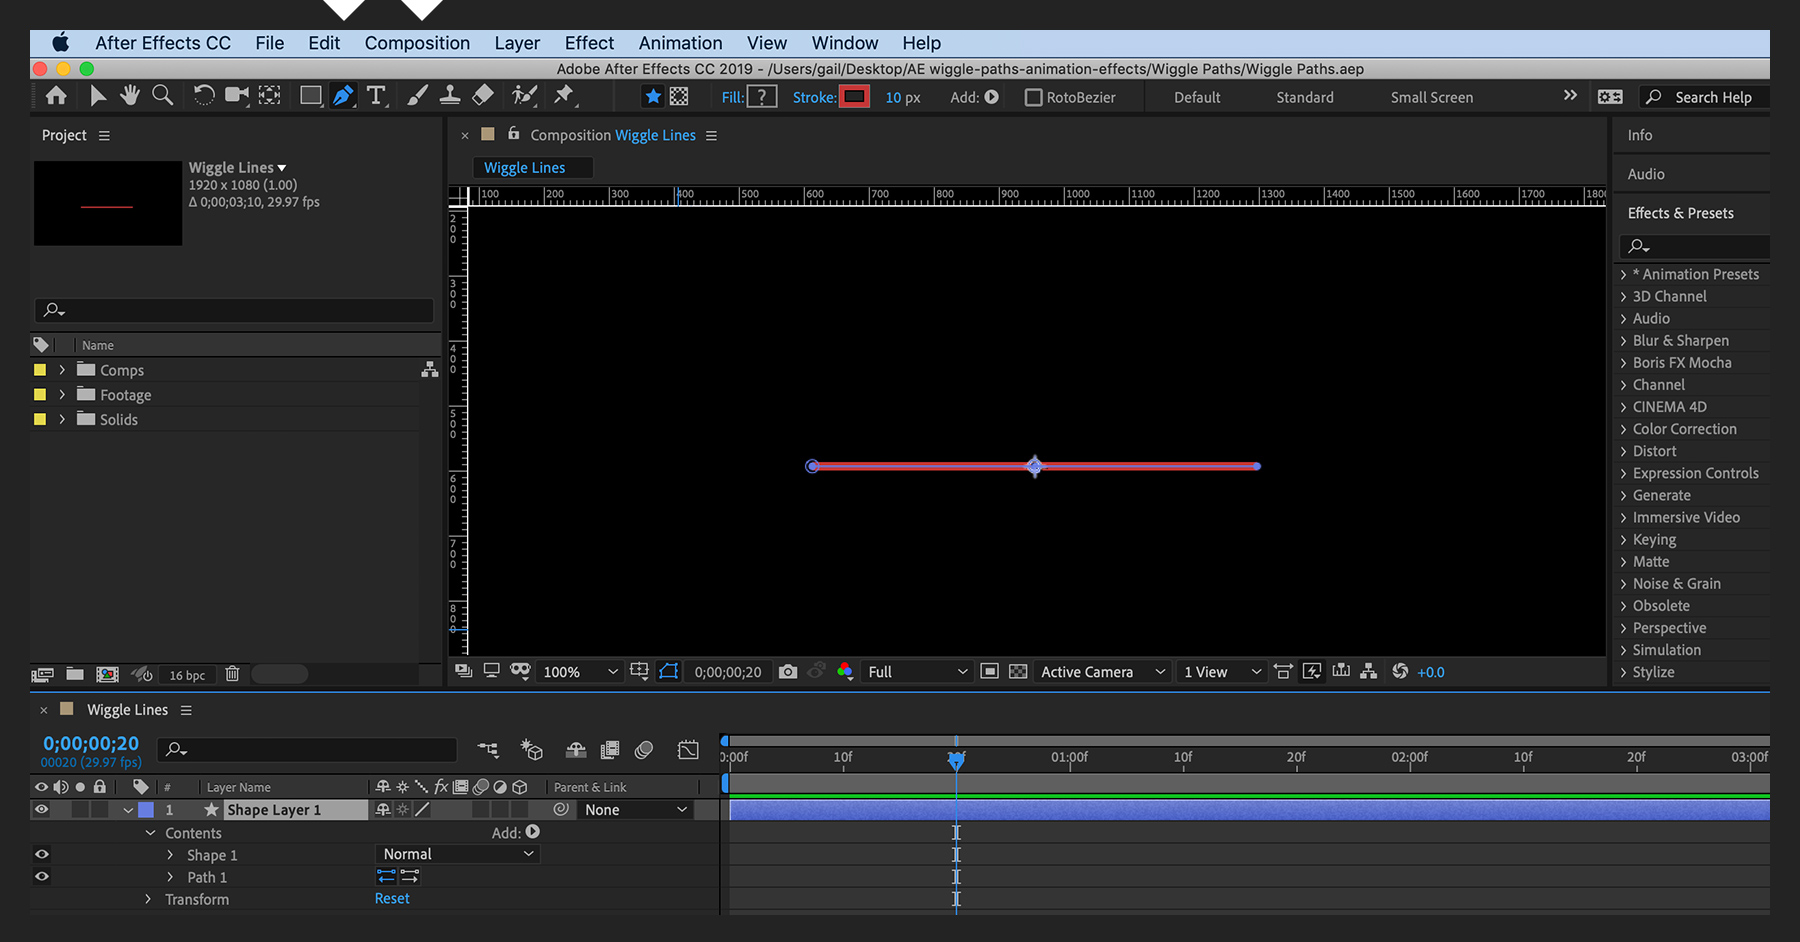
Task: Switch to the Type tool
Action: point(377,95)
